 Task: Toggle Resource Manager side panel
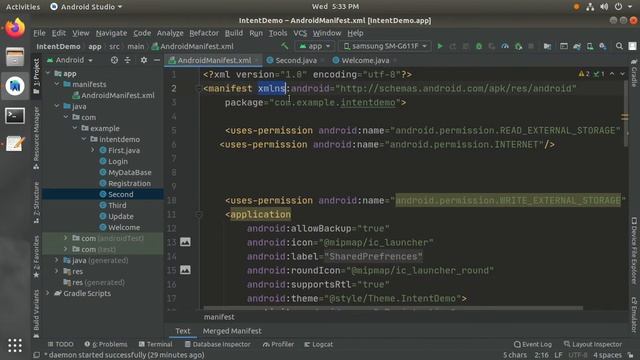[36, 138]
